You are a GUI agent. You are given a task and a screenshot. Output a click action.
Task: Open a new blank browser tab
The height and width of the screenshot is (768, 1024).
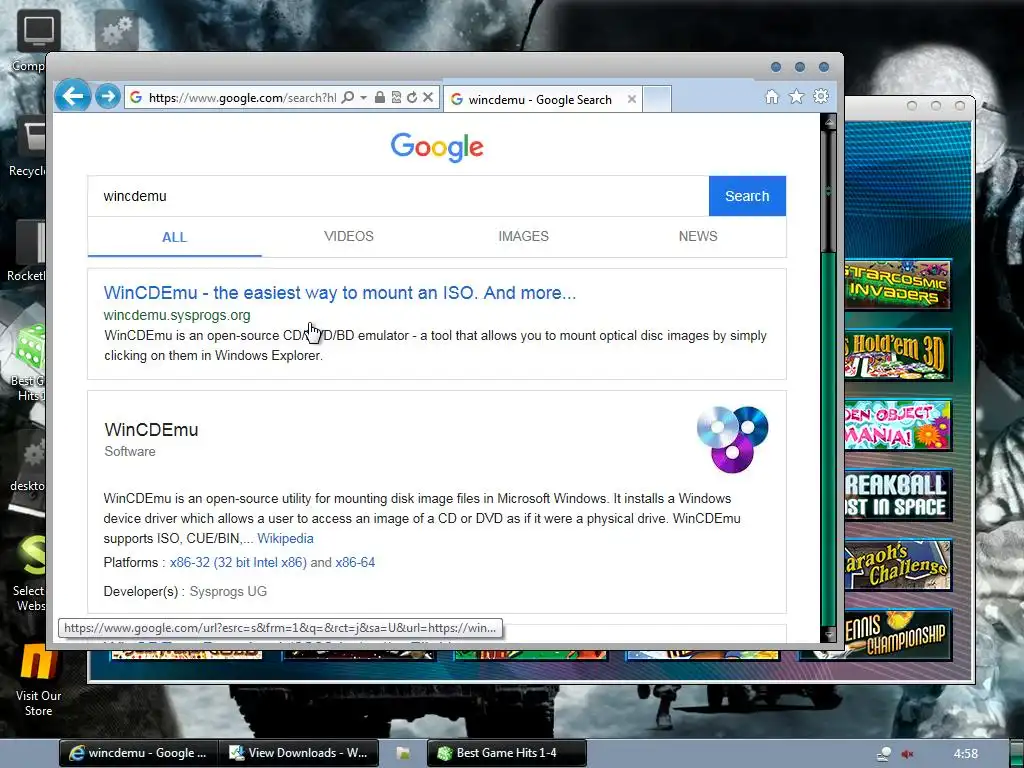coord(656,99)
